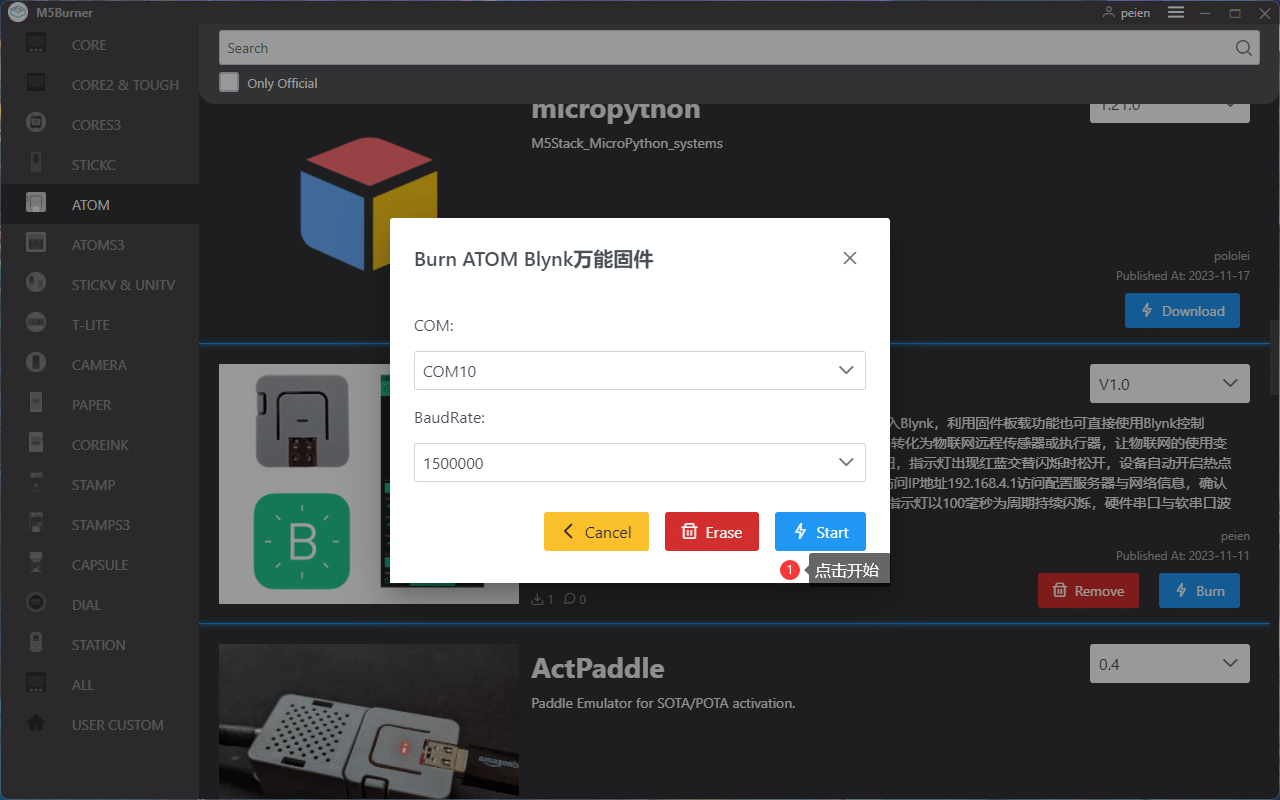Click author name pololei
1280x800 pixels.
point(1232,256)
